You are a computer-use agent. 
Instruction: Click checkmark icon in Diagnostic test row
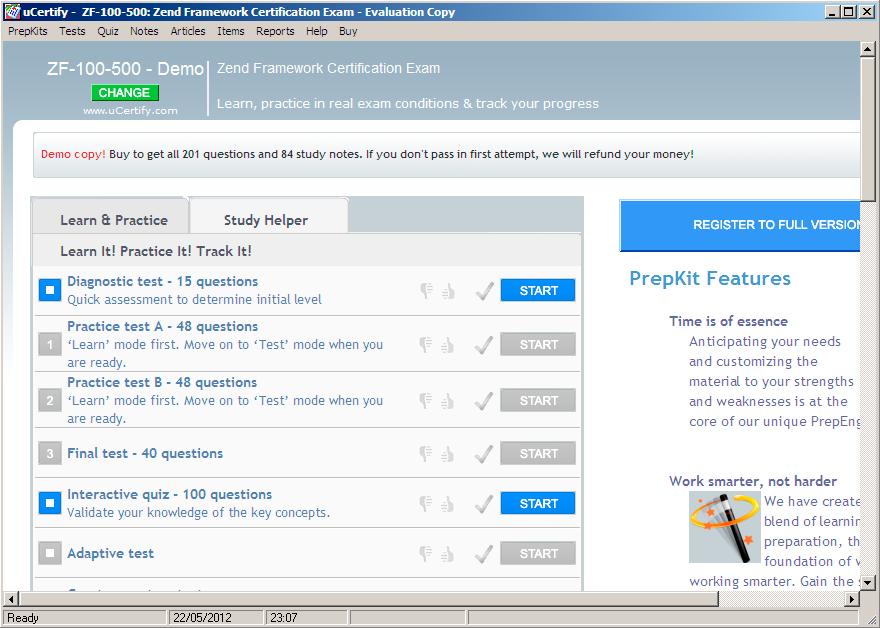[484, 291]
